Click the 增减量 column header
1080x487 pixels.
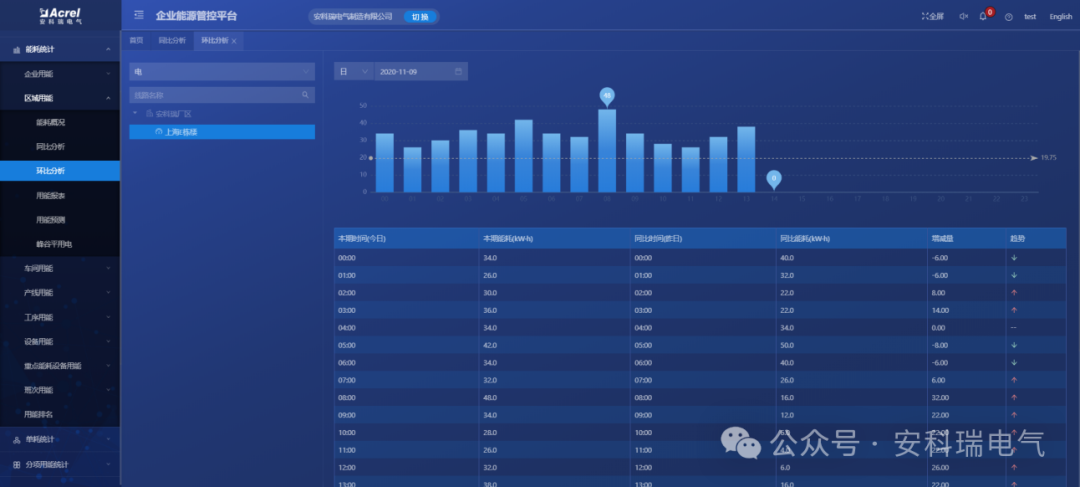point(942,238)
